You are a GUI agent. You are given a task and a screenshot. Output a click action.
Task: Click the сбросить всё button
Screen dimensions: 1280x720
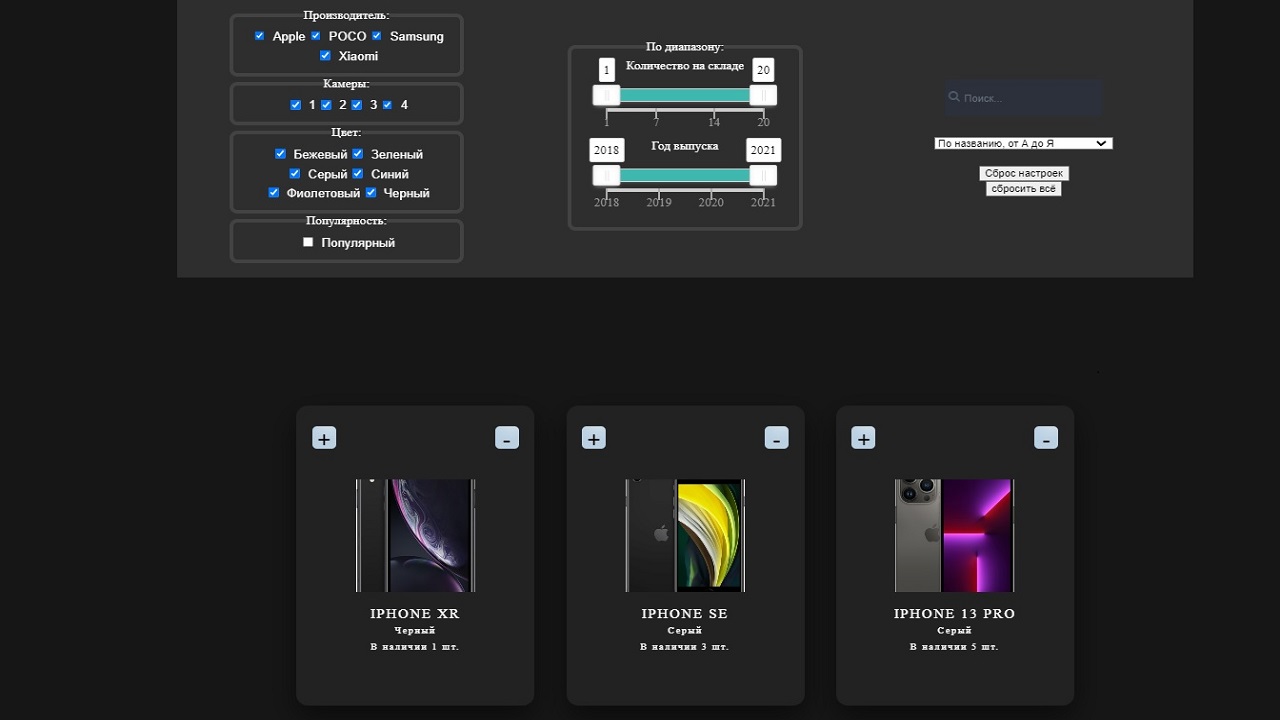coord(1023,188)
